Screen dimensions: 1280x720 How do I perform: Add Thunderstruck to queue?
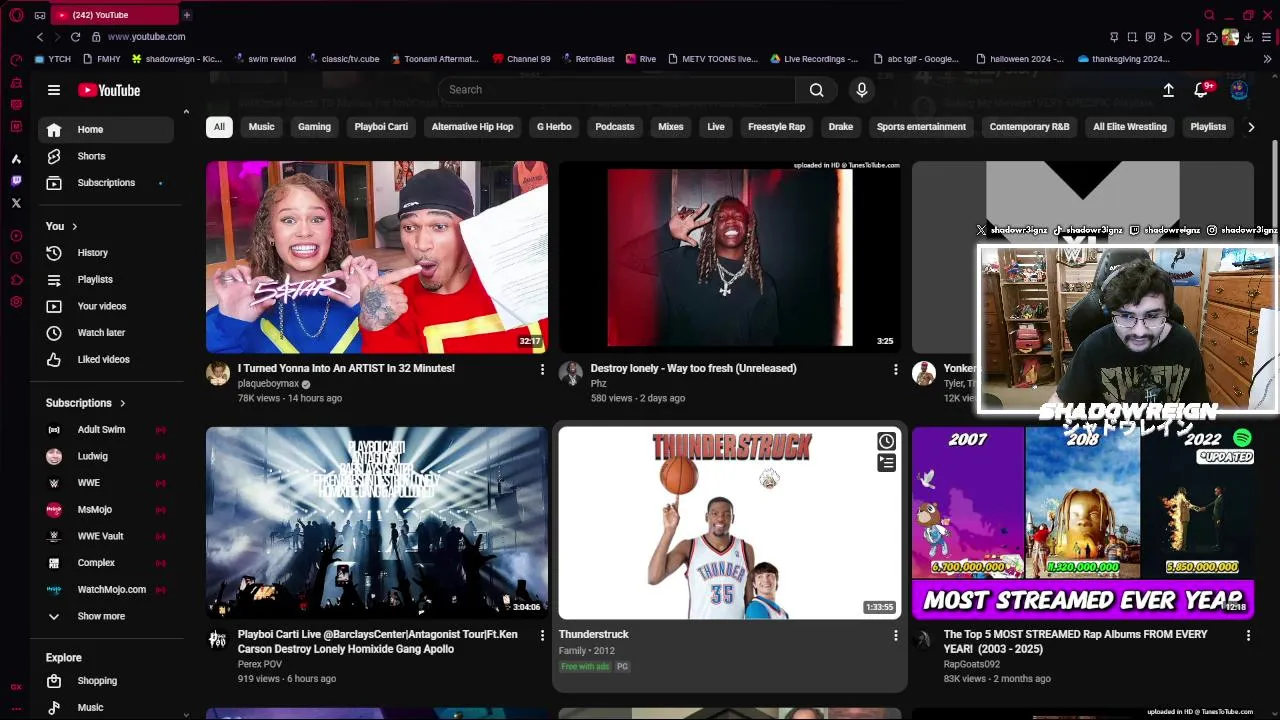(886, 463)
